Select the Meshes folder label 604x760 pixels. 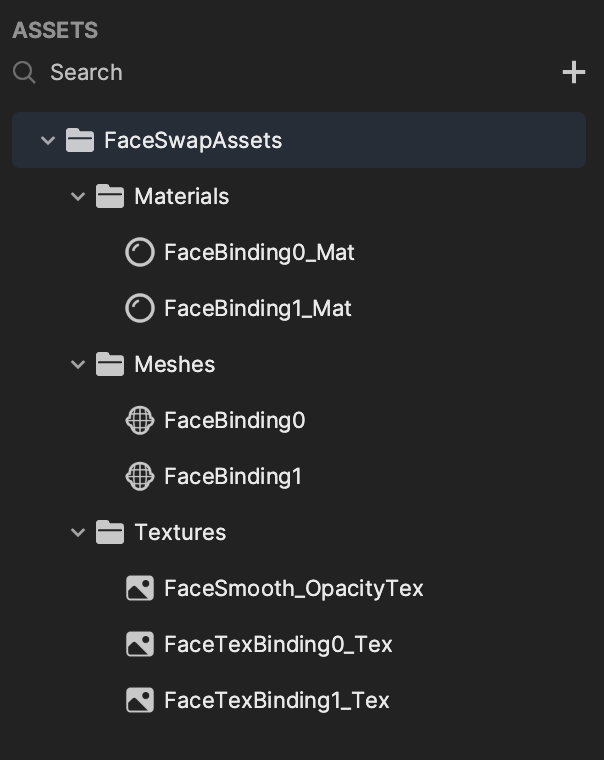(x=175, y=364)
